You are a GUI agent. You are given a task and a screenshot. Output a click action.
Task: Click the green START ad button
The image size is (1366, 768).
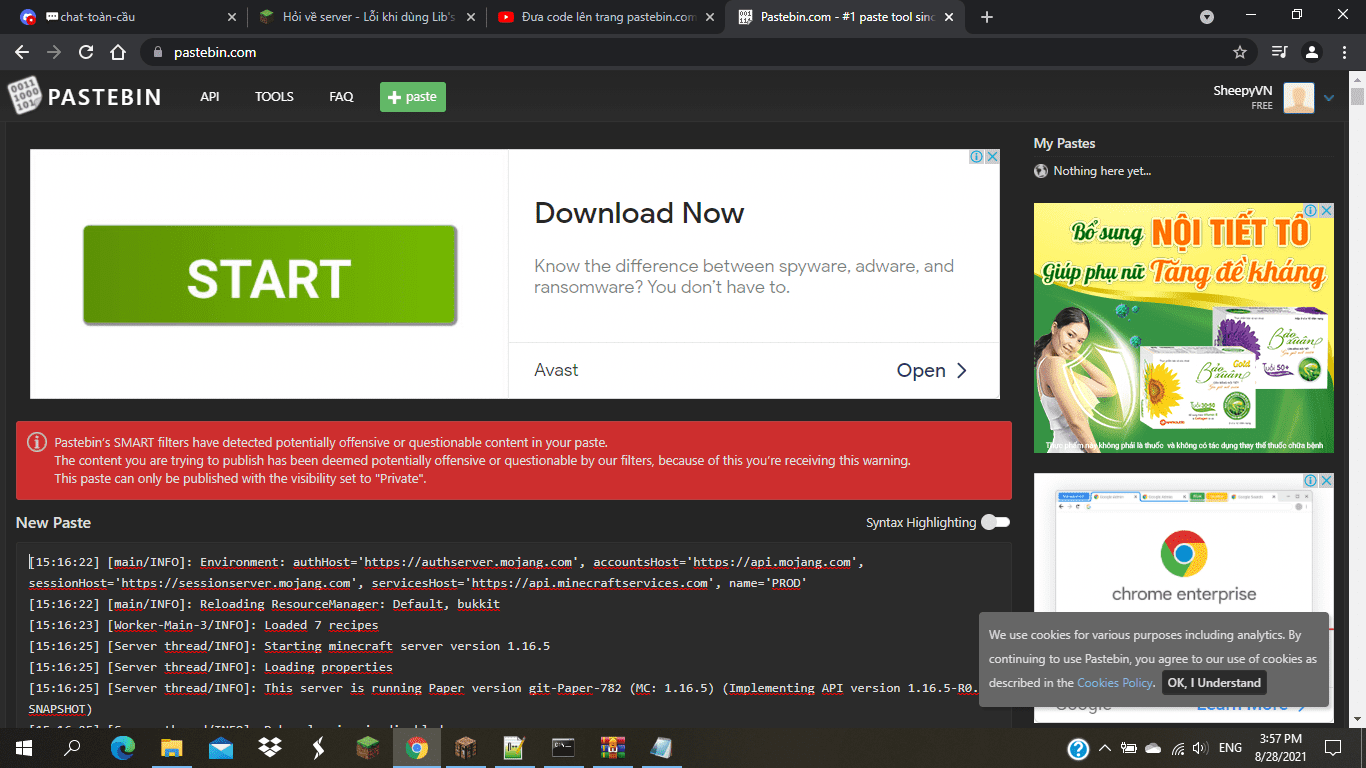tap(270, 275)
